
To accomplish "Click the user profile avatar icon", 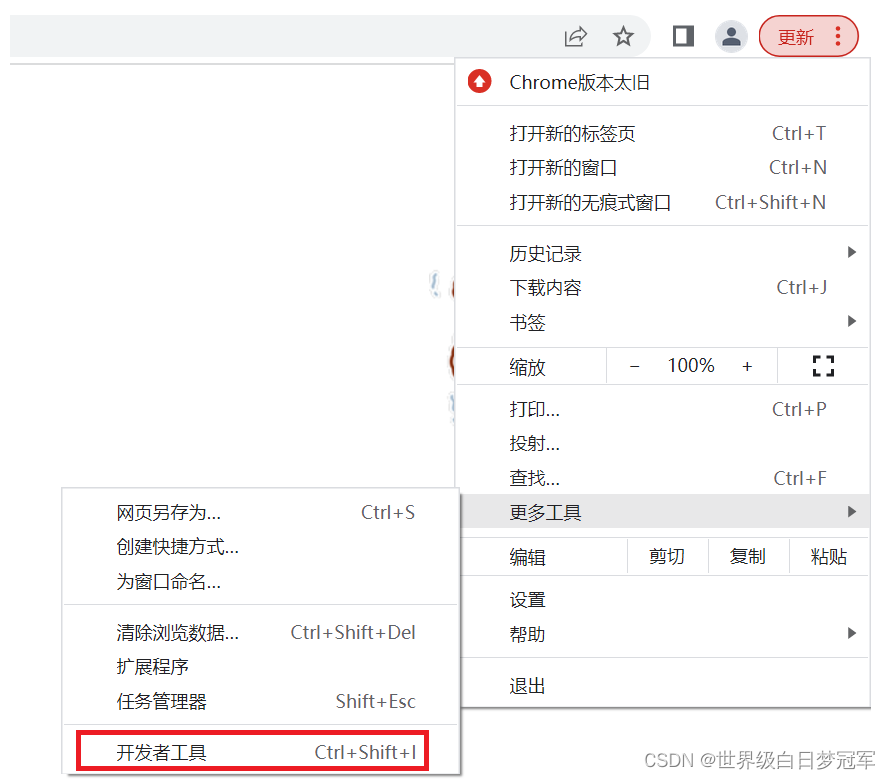I will 731,36.
